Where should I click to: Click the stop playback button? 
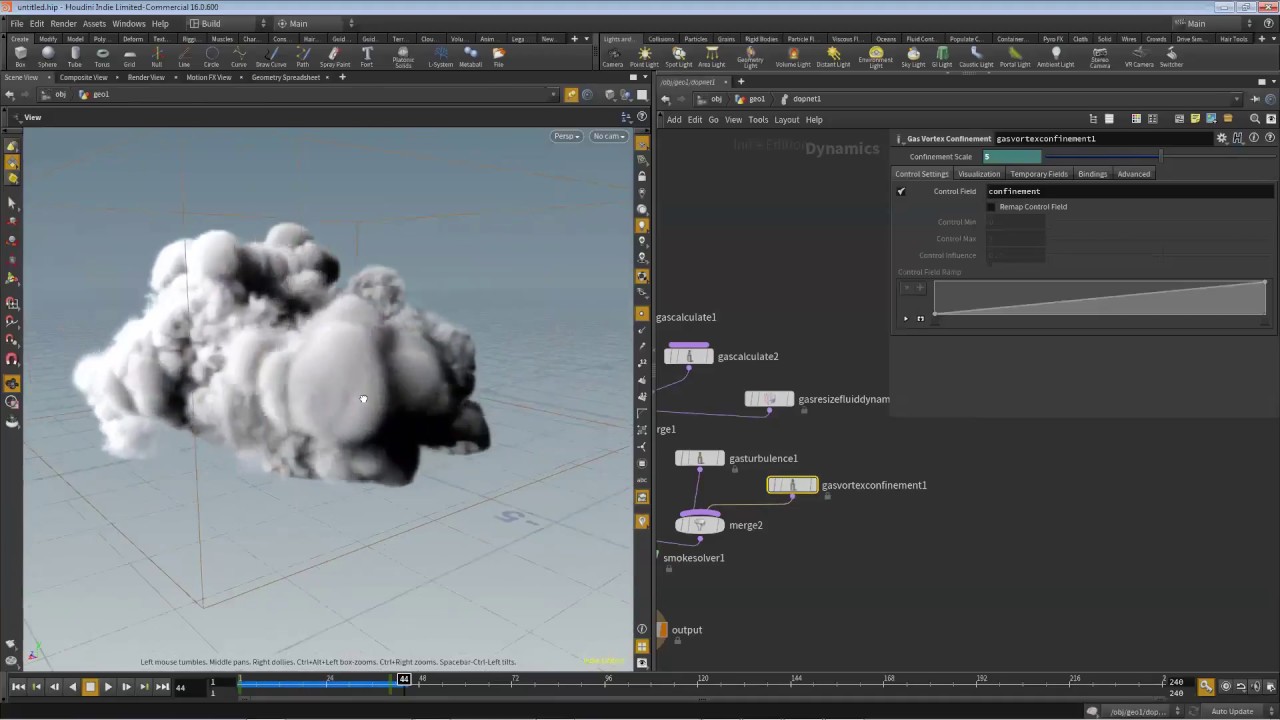tap(90, 687)
